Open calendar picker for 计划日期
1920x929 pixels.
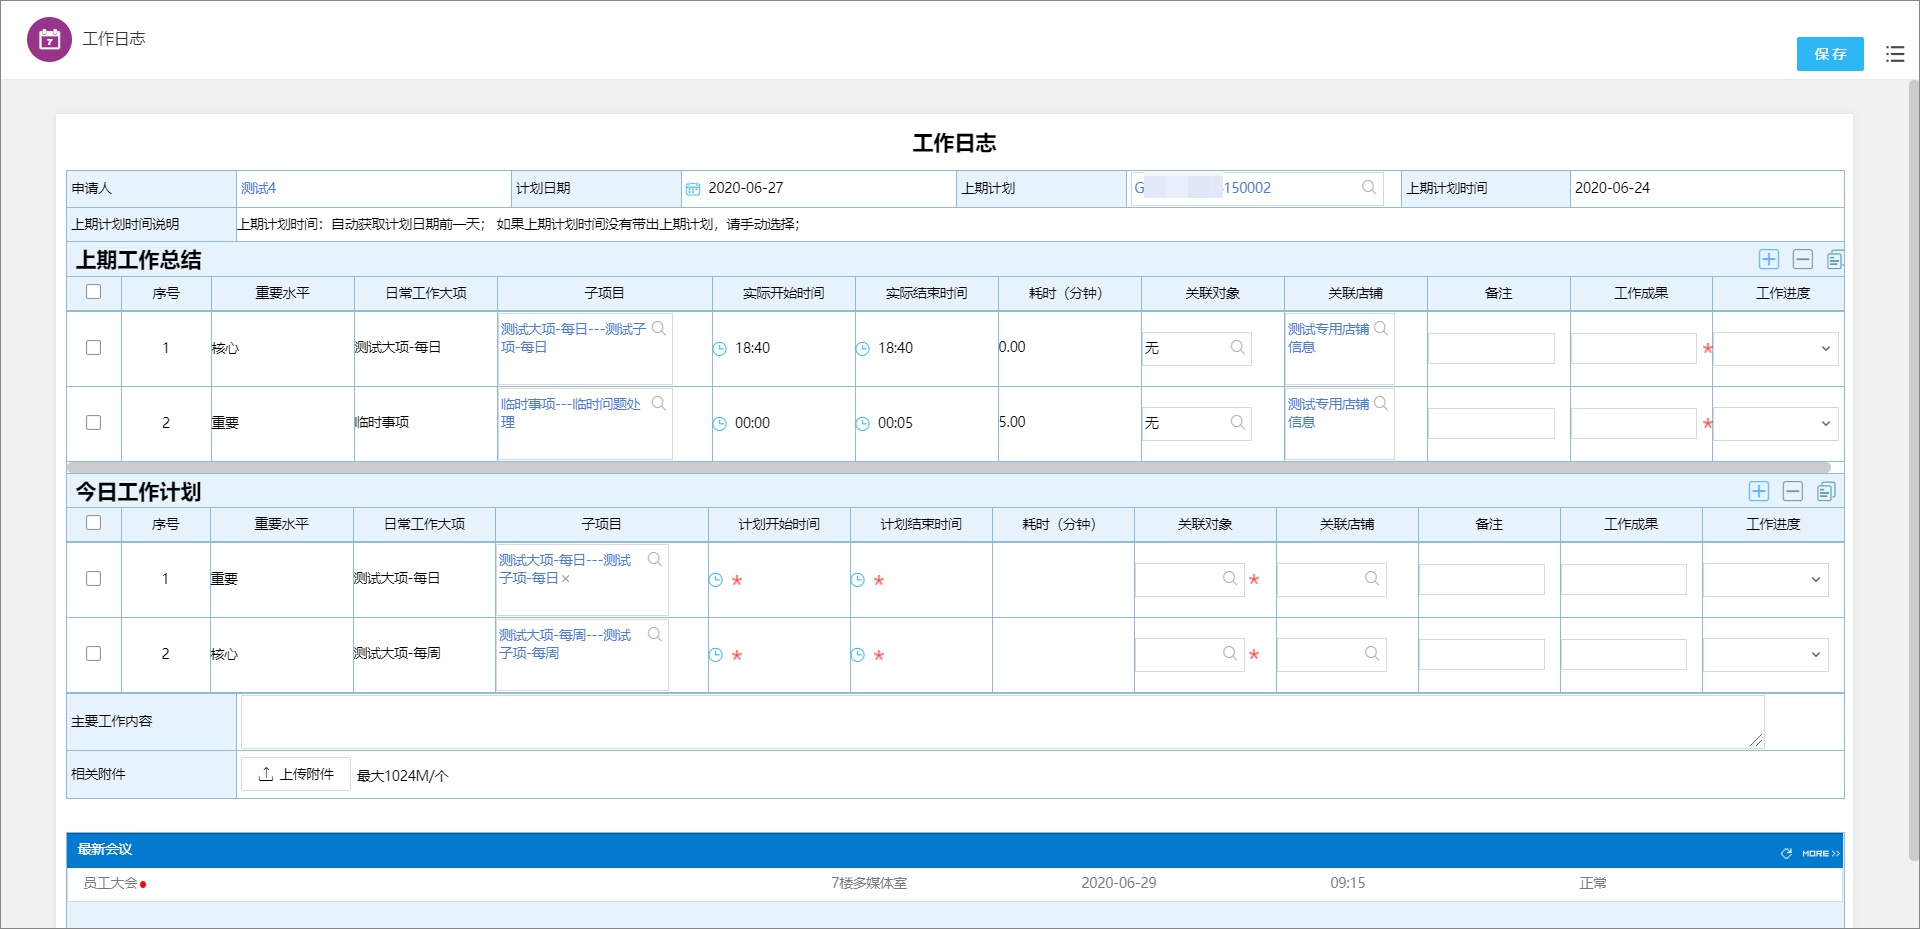tap(693, 188)
